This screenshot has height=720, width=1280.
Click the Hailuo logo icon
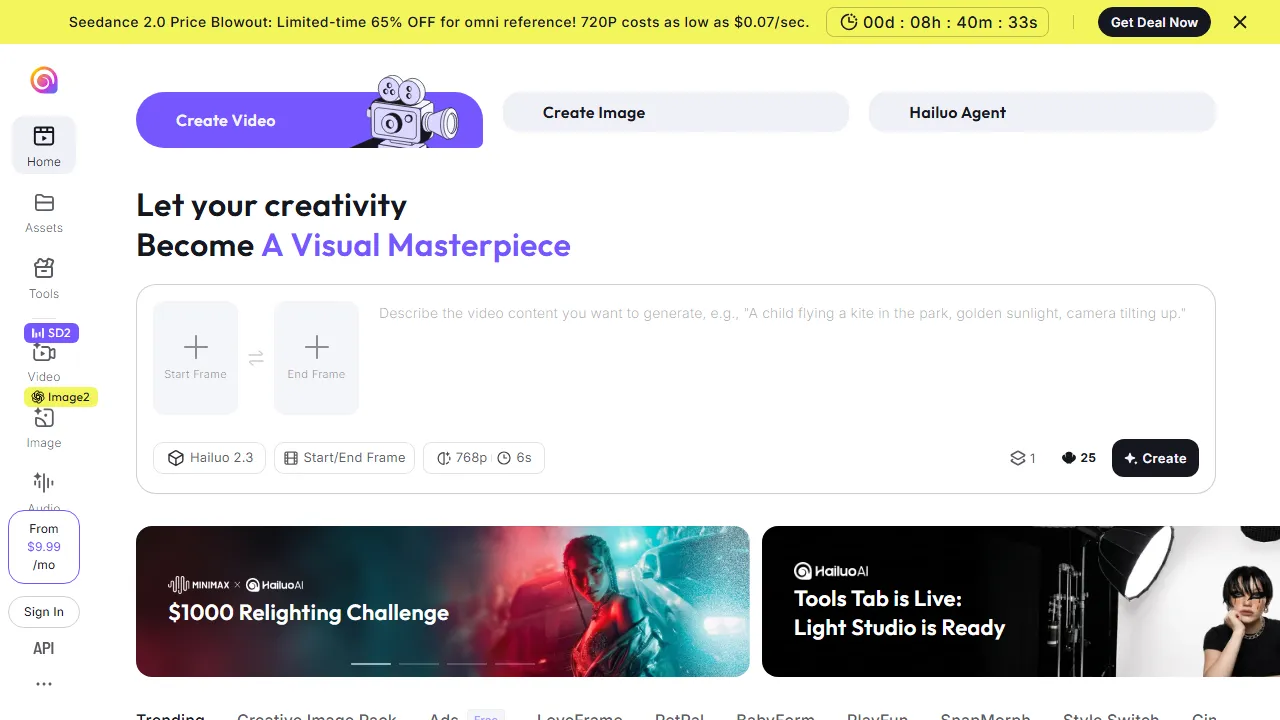(x=44, y=80)
